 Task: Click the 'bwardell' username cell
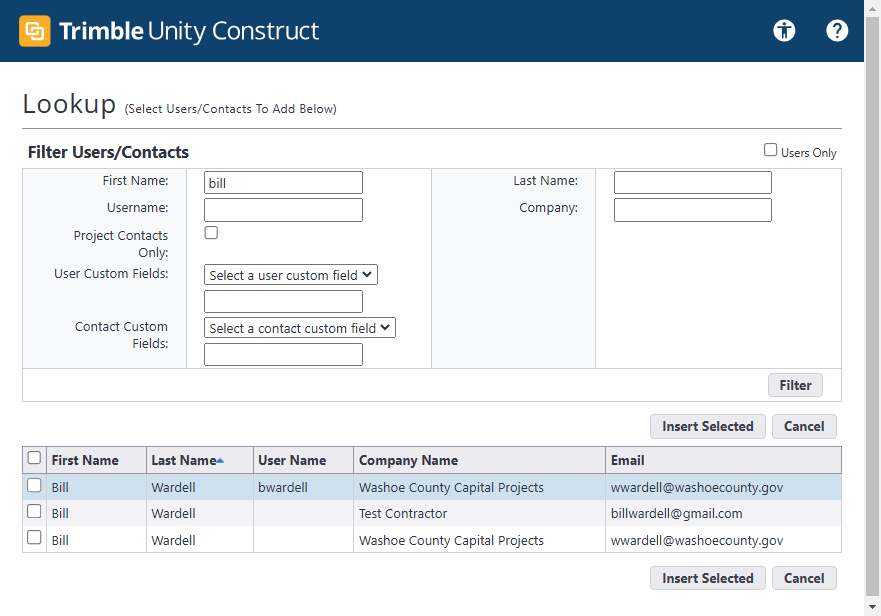(283, 487)
